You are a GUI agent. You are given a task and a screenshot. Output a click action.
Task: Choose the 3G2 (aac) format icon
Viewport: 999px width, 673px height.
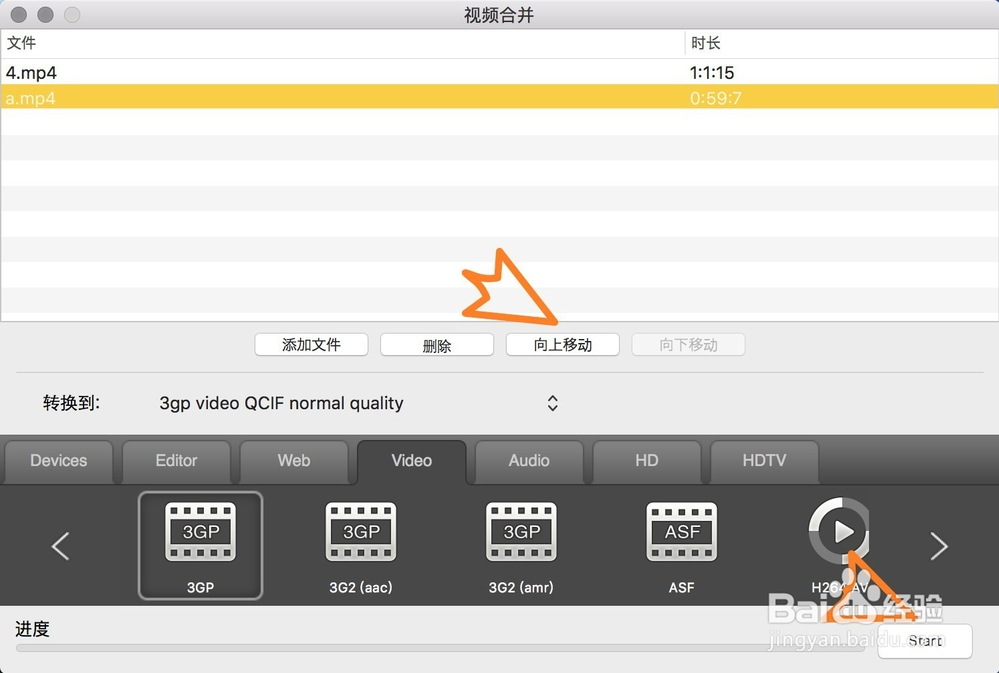[361, 533]
